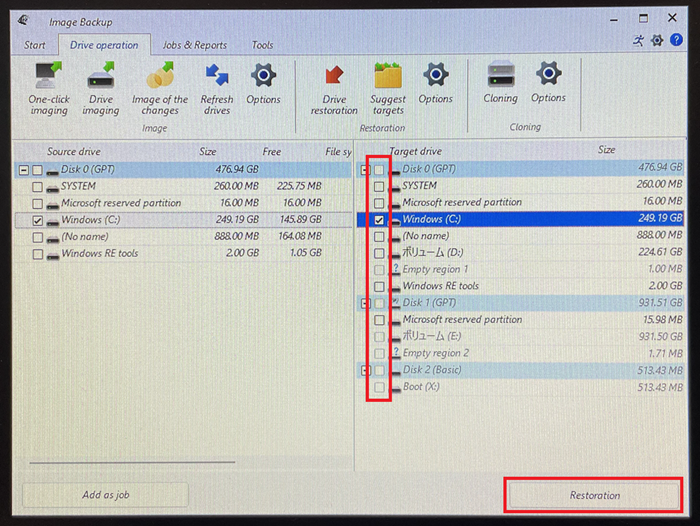700x526 pixels.
Task: Switch to the Jobs & Reports tab
Action: (194, 45)
